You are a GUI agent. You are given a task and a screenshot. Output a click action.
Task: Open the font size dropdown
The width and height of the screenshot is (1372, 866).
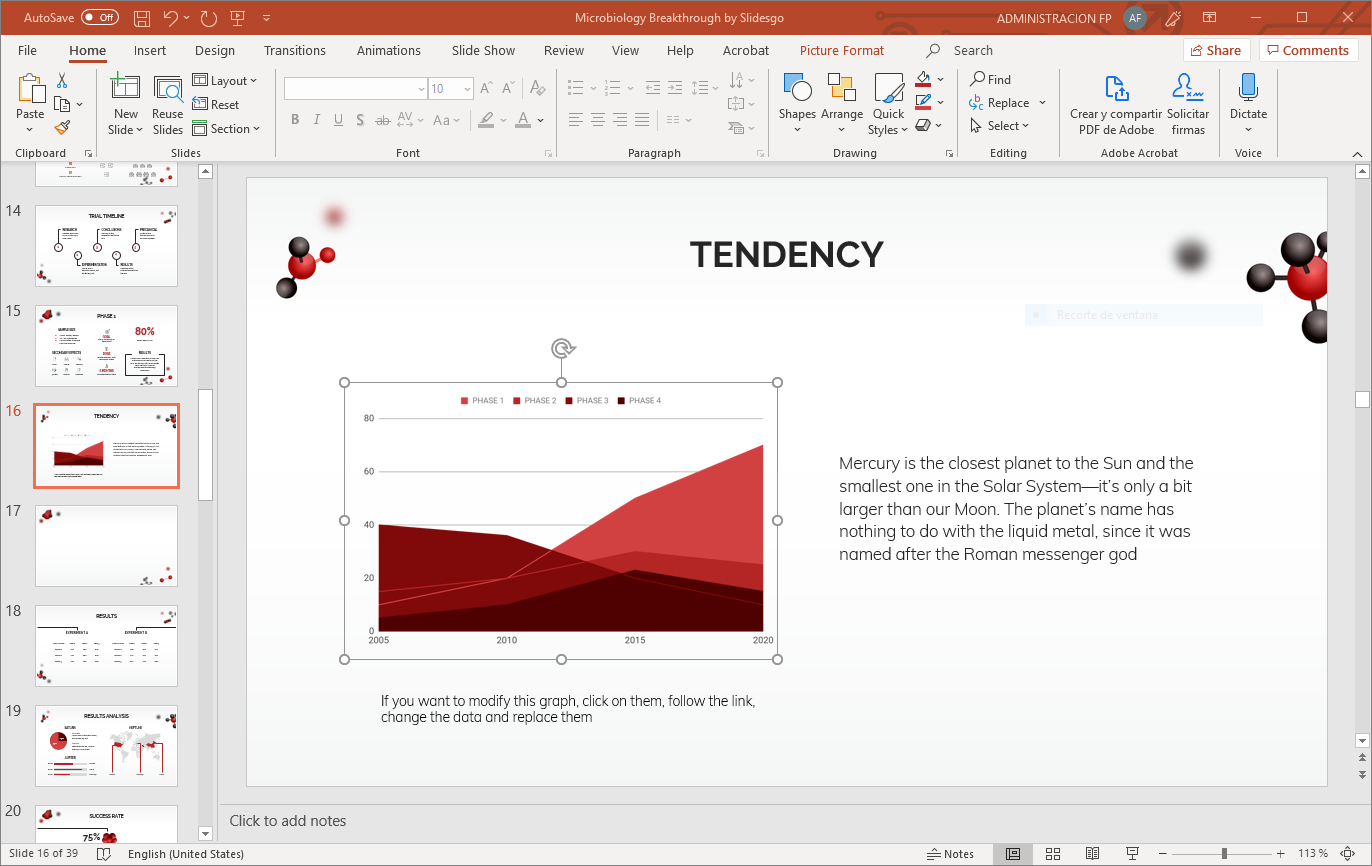(466, 88)
